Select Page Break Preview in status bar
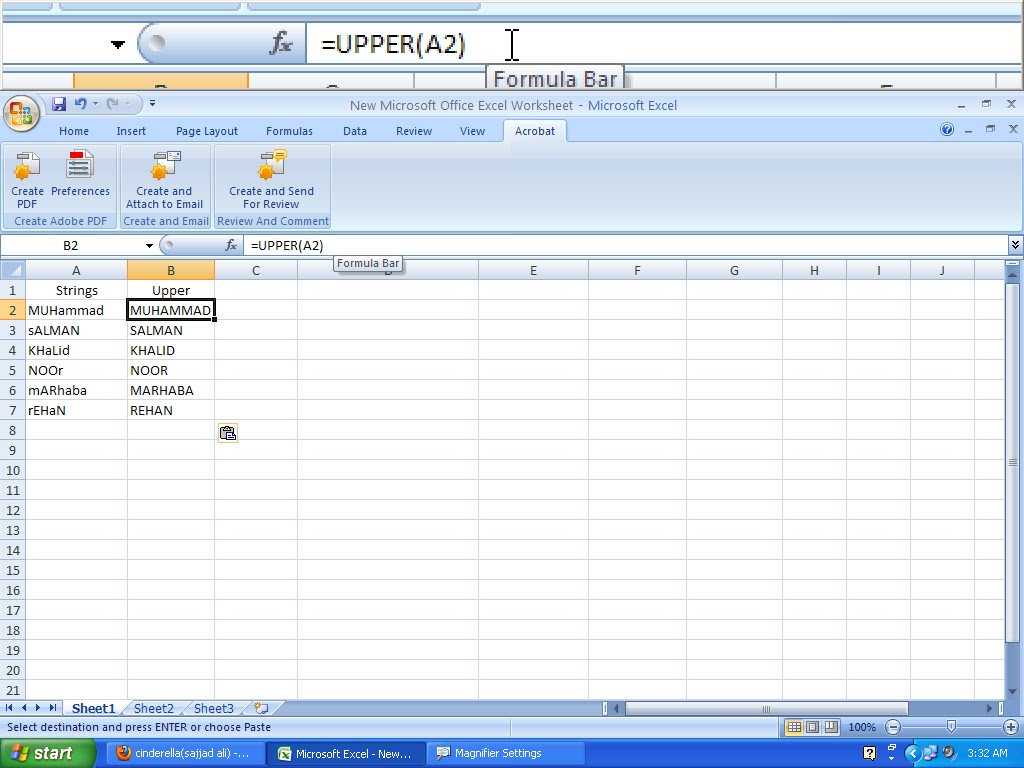Image resolution: width=1024 pixels, height=768 pixels. [830, 727]
